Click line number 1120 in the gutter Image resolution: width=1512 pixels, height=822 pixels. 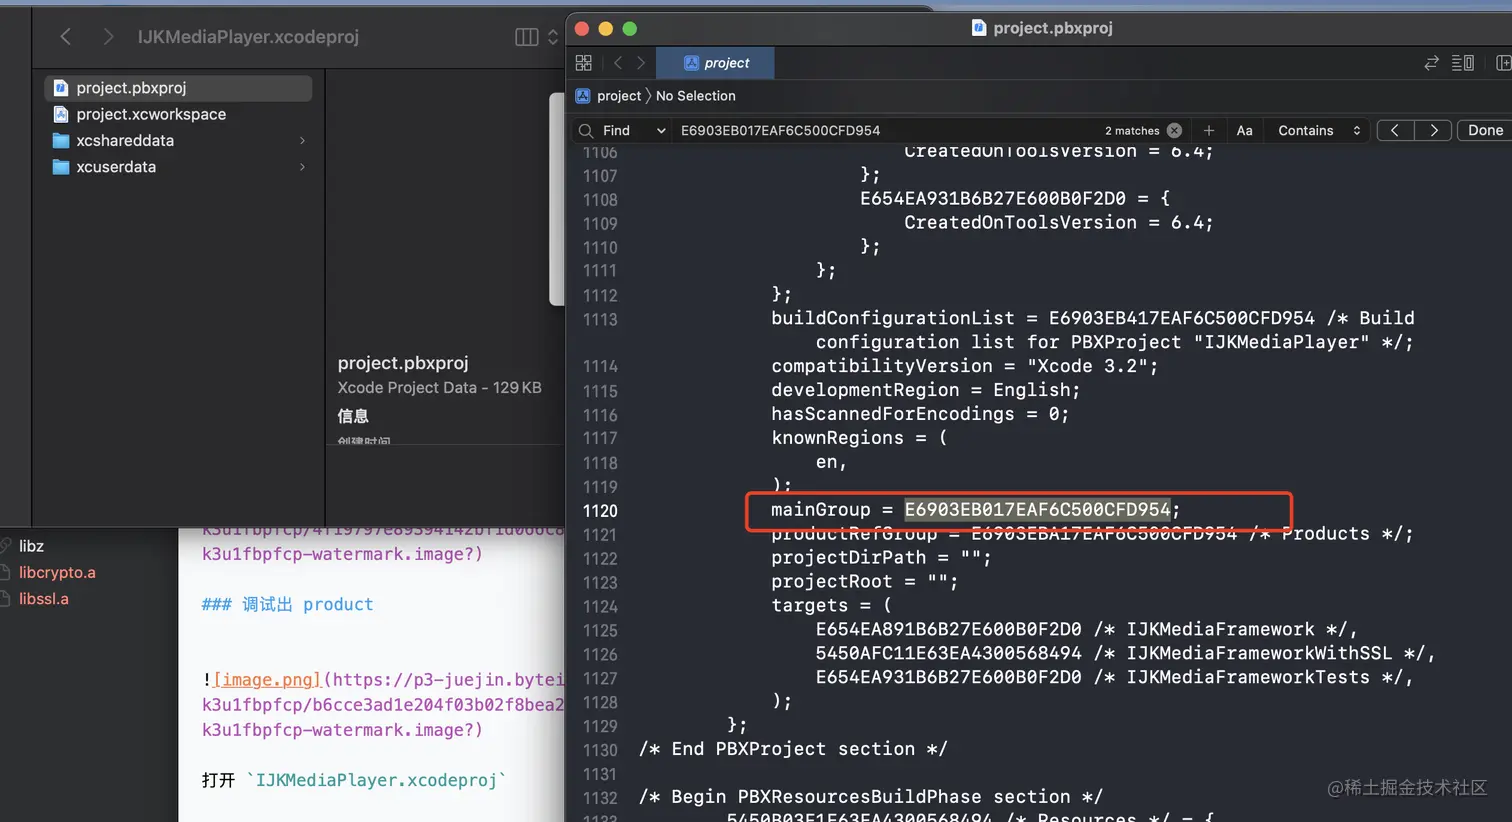pyautogui.click(x=600, y=511)
